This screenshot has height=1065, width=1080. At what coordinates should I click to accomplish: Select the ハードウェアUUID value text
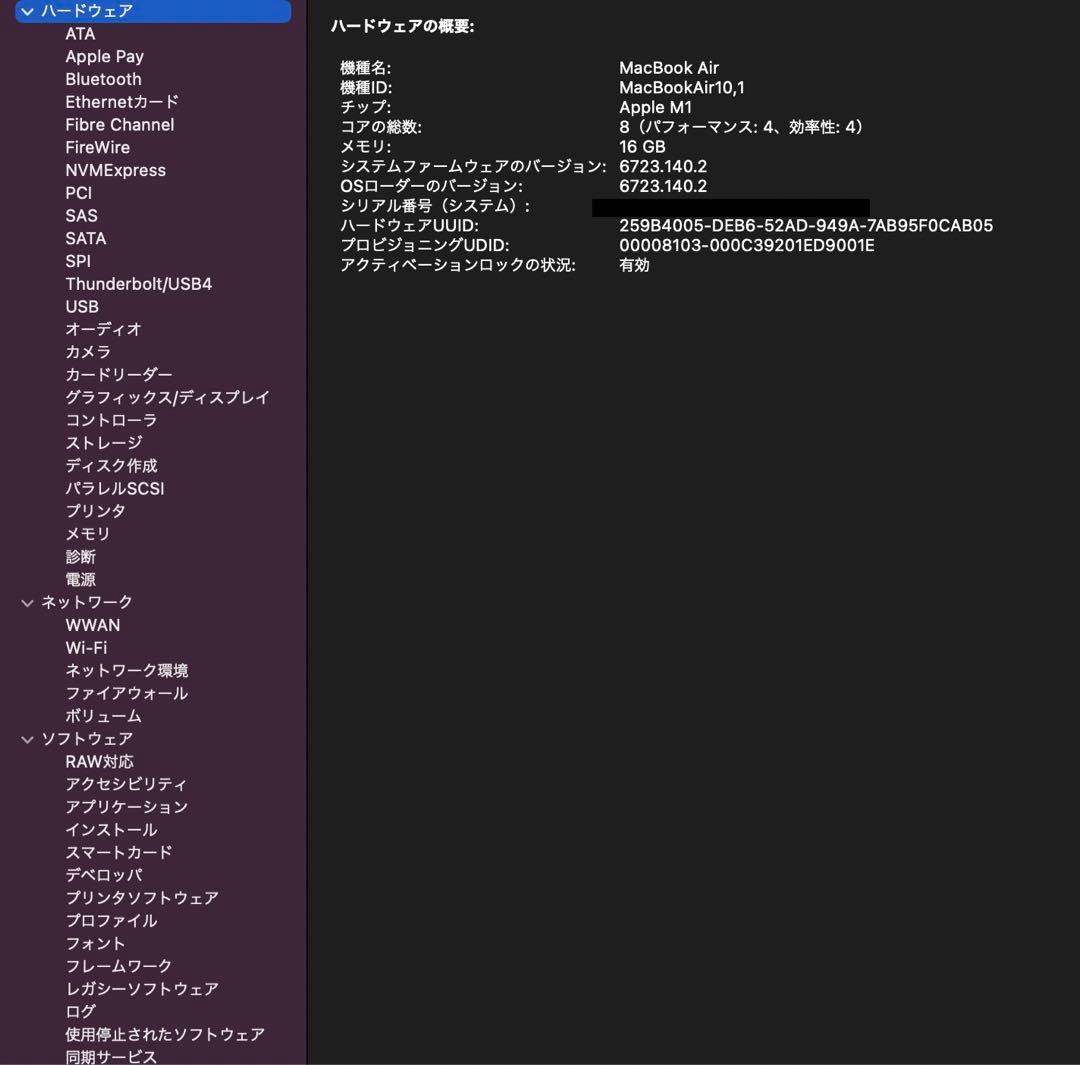pyautogui.click(x=805, y=226)
